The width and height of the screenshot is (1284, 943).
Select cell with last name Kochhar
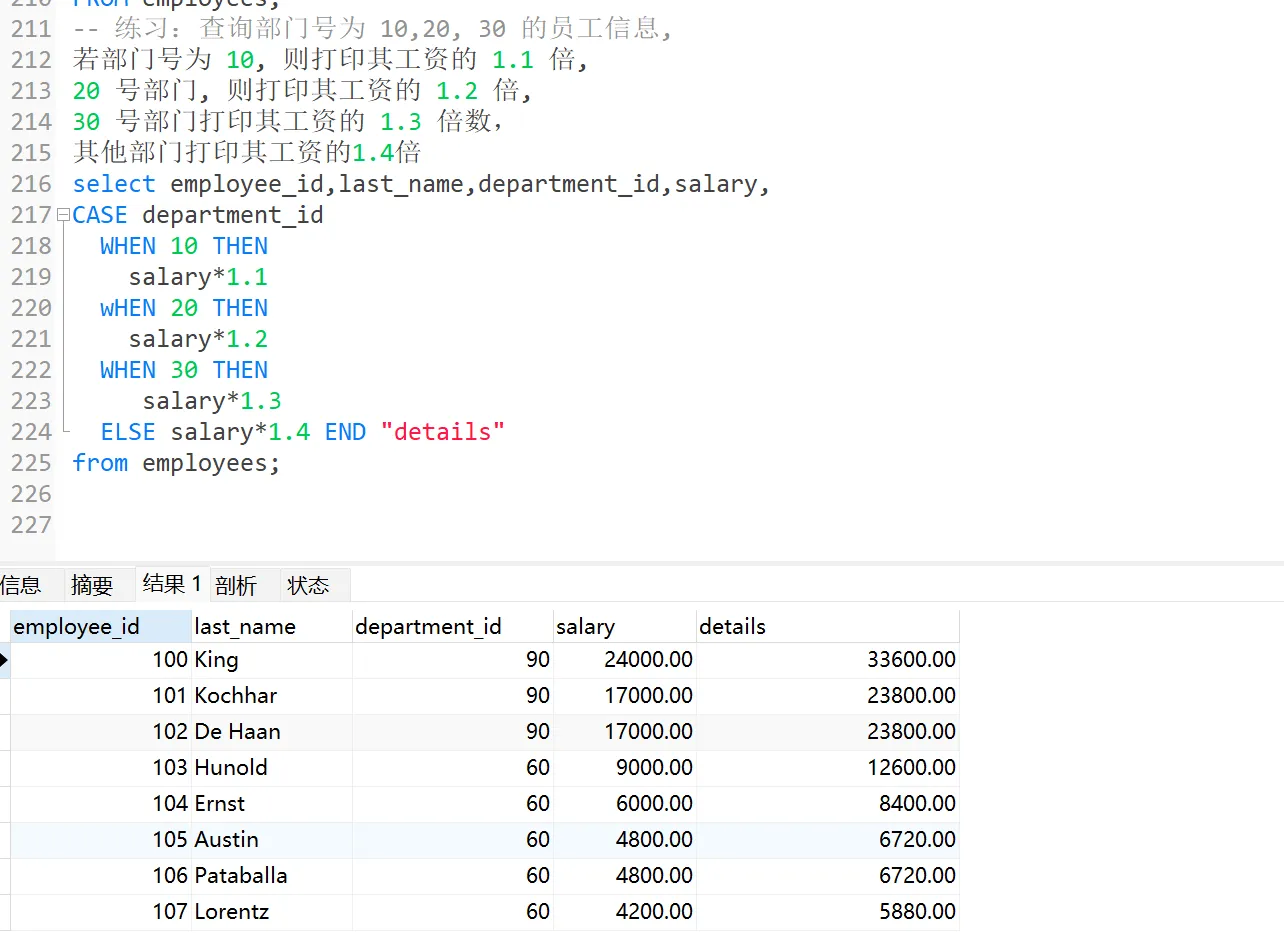coord(272,696)
